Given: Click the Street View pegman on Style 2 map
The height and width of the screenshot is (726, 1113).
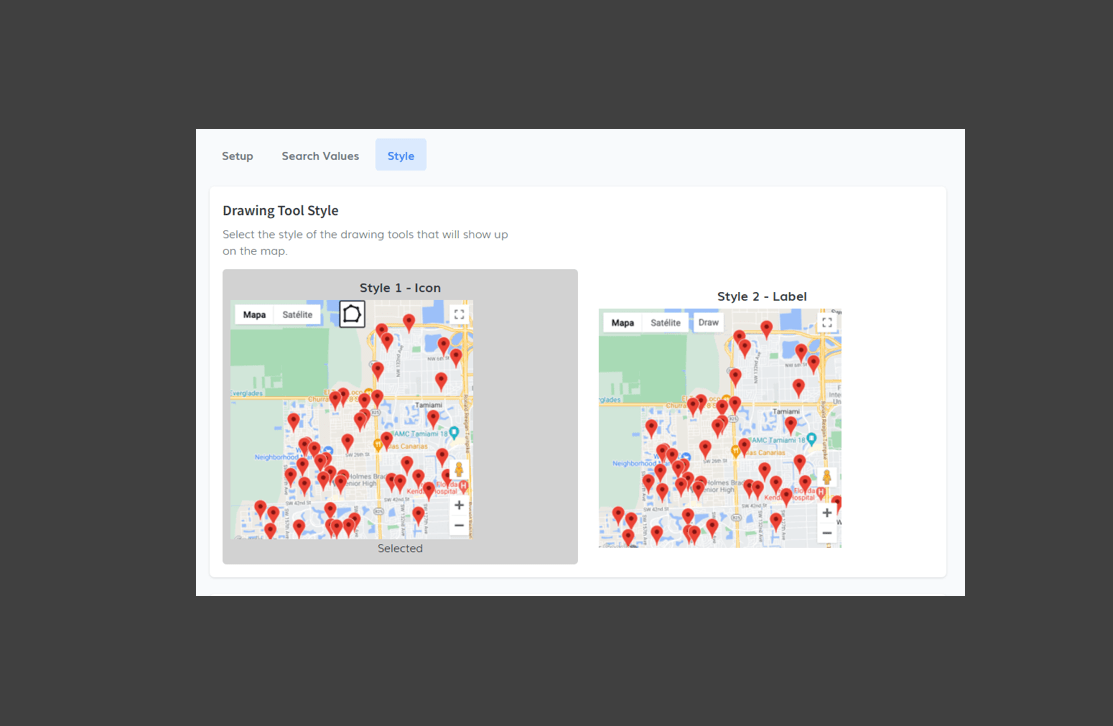Looking at the screenshot, I should 827,478.
